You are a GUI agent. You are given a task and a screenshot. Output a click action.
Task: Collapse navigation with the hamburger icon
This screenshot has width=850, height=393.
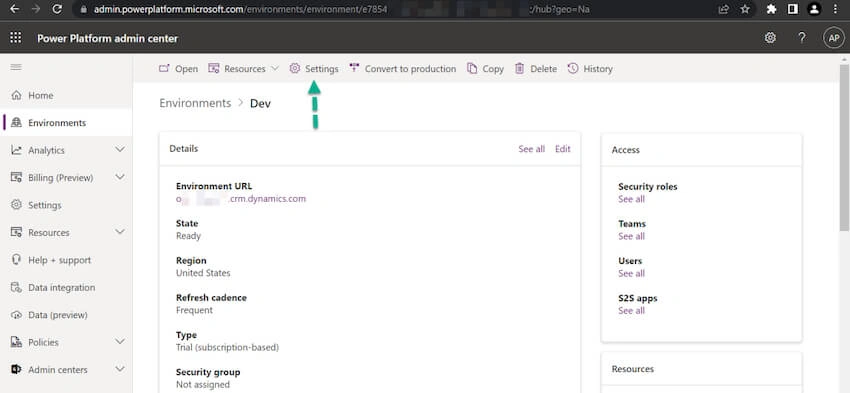(16, 67)
